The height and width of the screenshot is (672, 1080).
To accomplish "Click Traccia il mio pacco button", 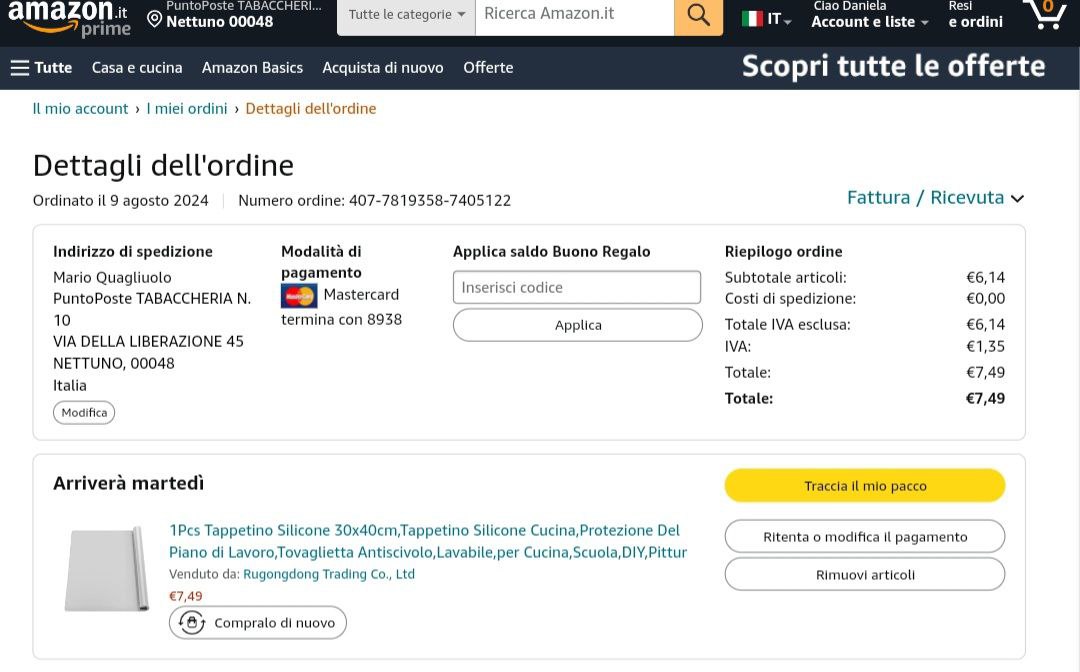I will pyautogui.click(x=864, y=486).
